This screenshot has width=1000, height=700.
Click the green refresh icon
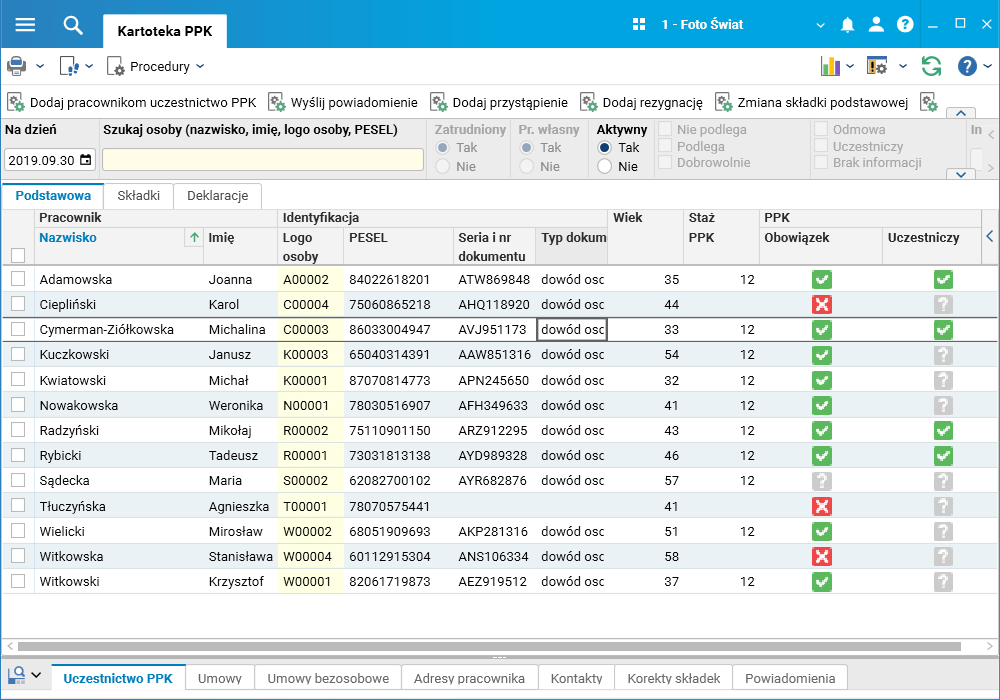(931, 66)
